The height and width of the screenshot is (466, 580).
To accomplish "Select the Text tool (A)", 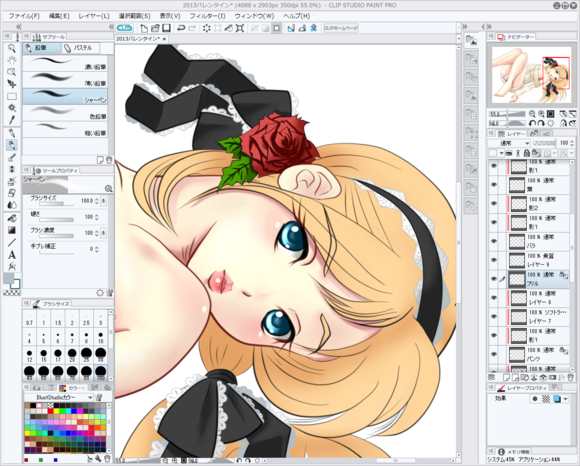I will (12, 254).
